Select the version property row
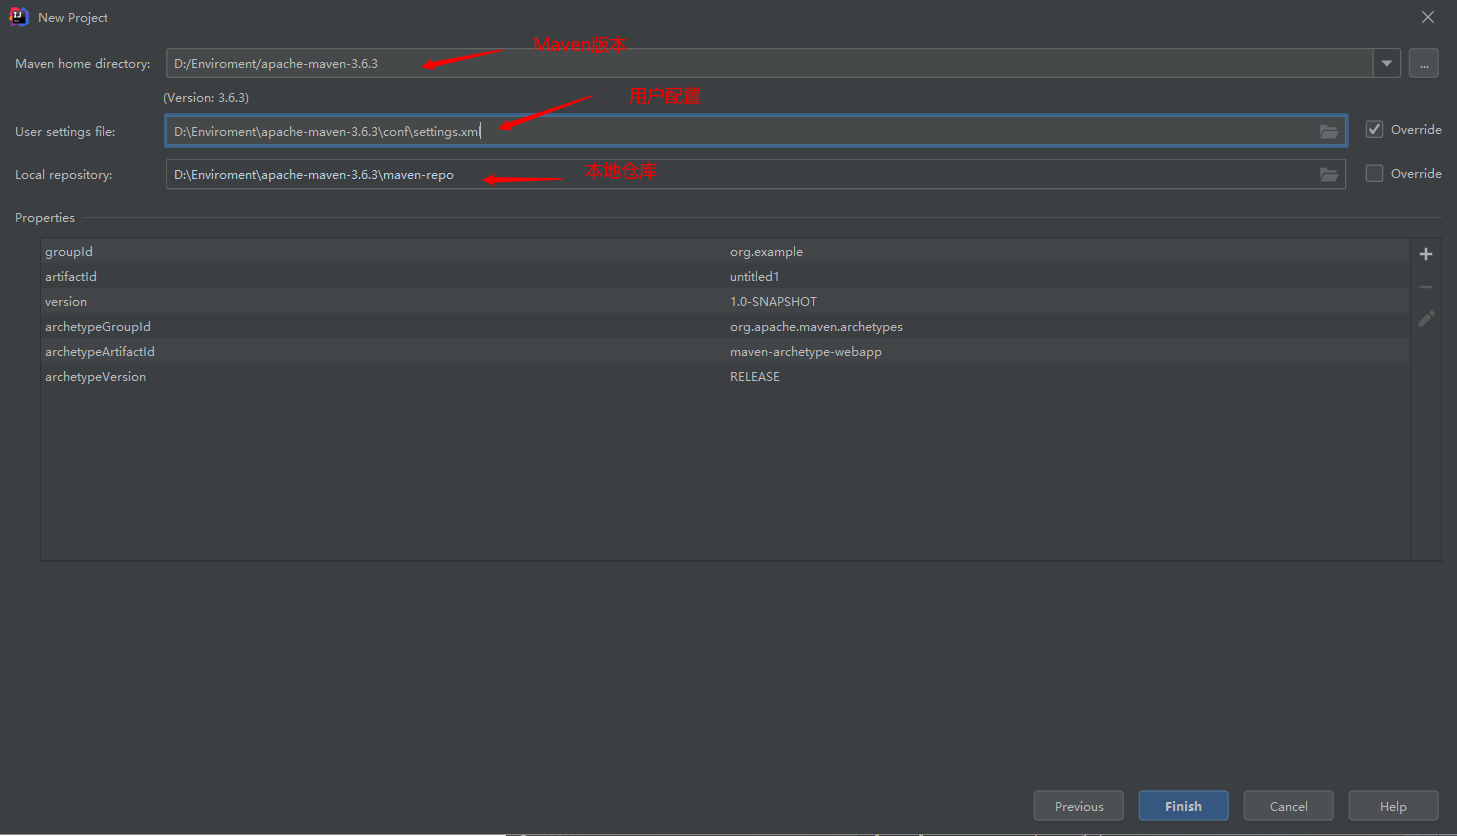Image resolution: width=1457 pixels, height=836 pixels. (725, 301)
